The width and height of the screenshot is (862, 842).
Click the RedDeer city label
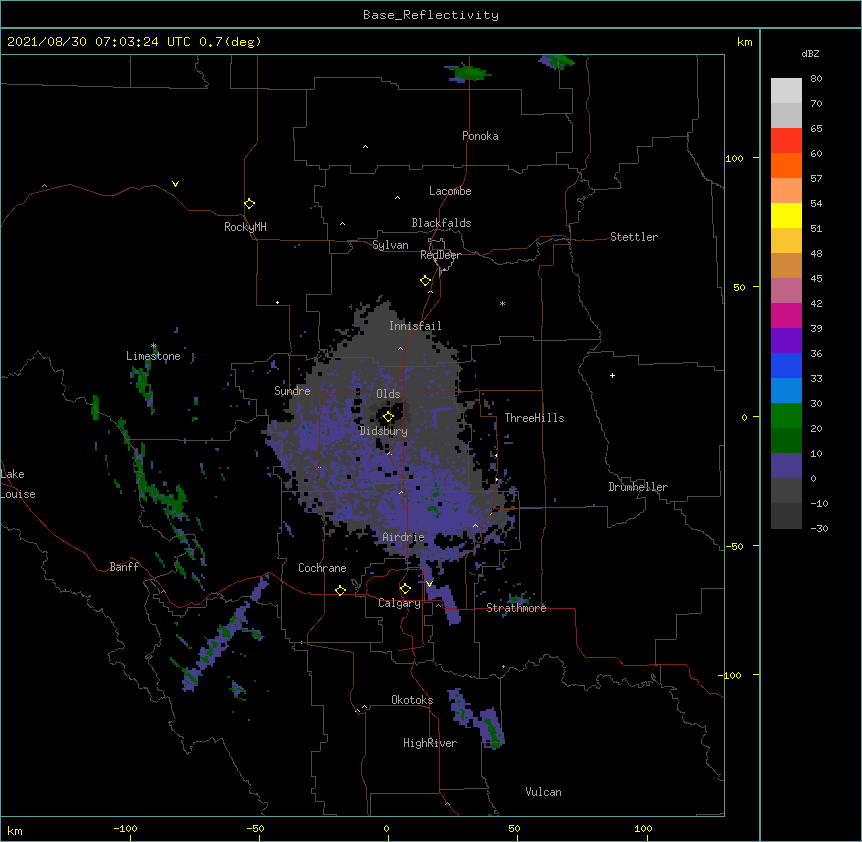440,255
